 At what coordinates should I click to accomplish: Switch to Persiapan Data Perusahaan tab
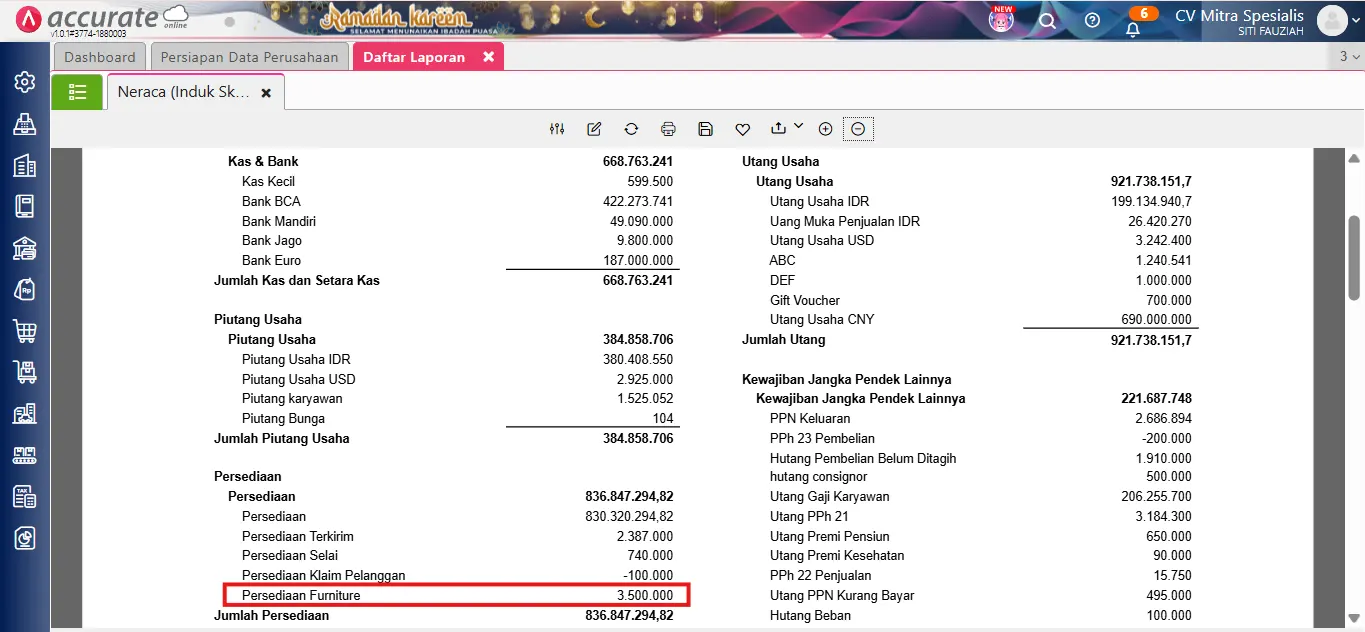point(249,57)
